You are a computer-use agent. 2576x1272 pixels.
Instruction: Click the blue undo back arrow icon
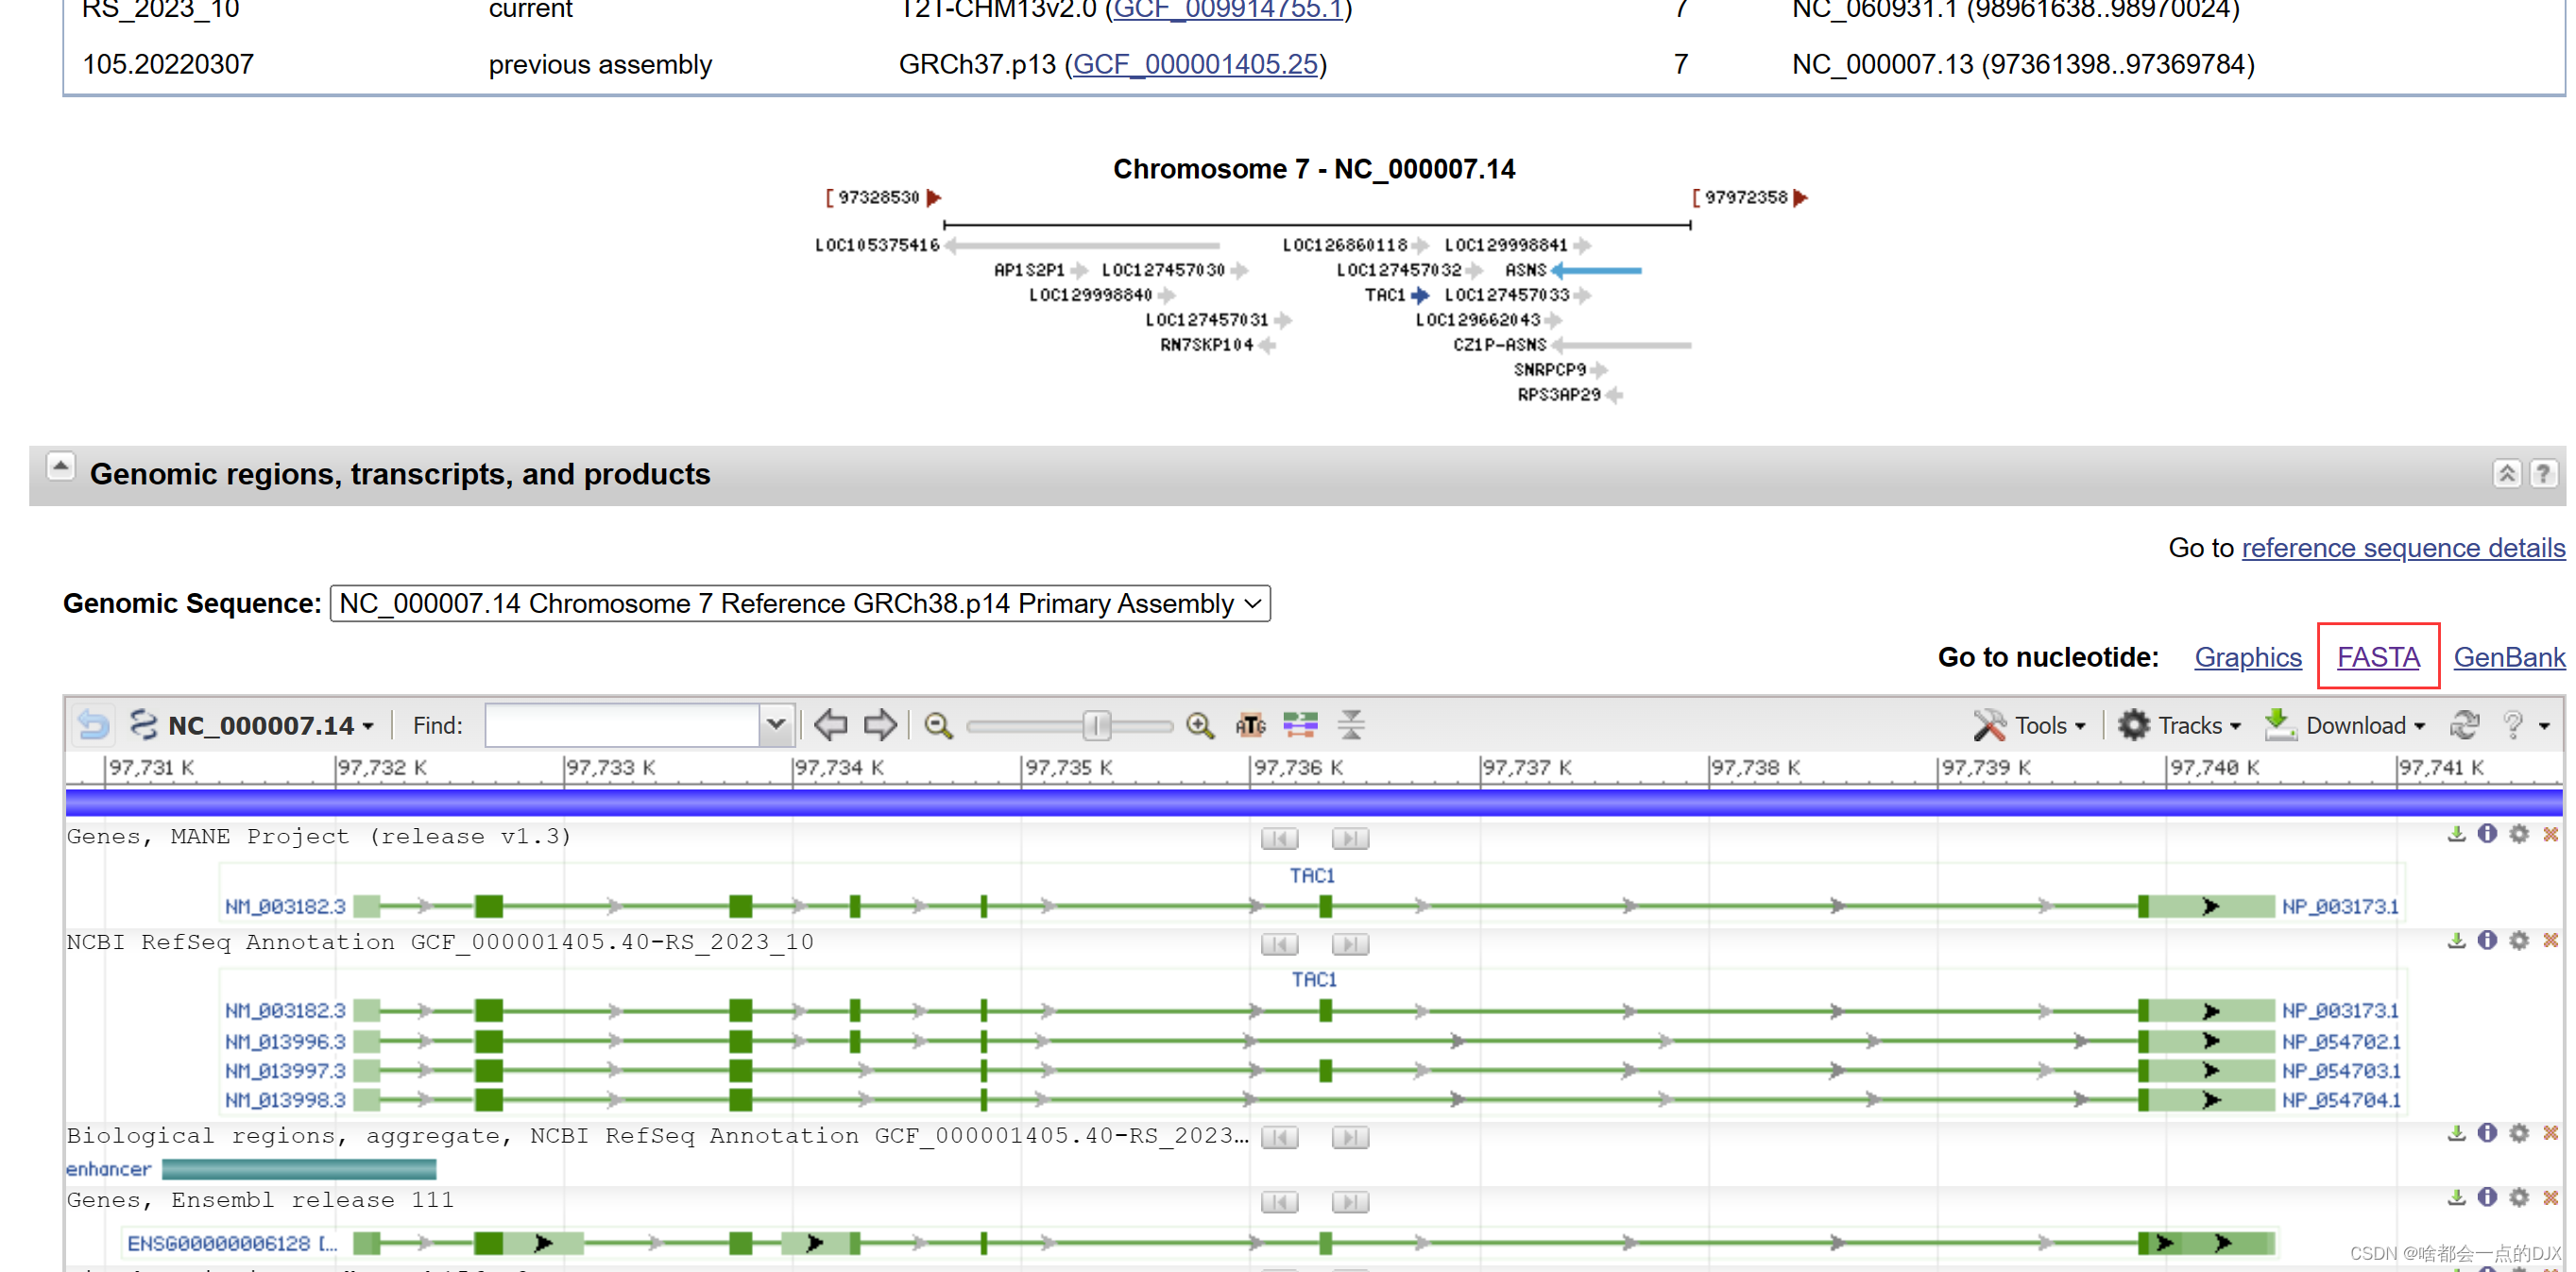click(x=94, y=725)
